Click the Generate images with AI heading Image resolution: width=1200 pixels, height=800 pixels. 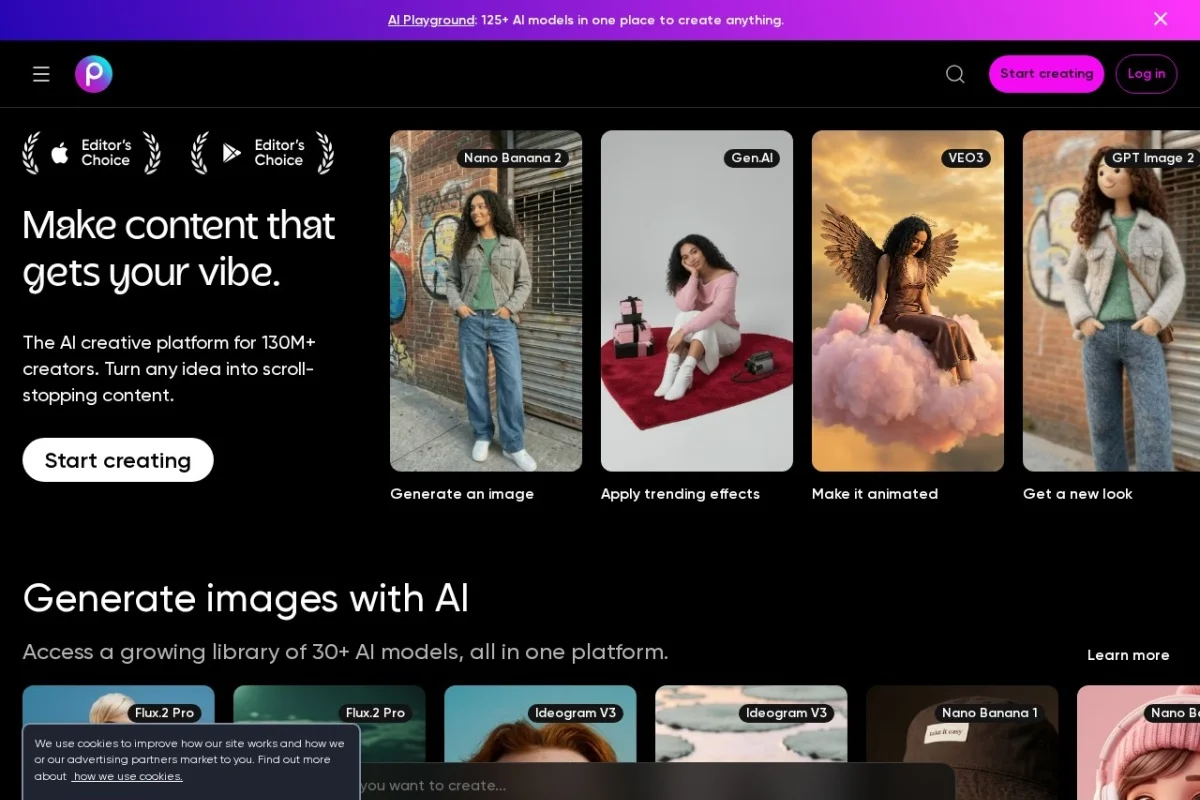[x=246, y=598]
